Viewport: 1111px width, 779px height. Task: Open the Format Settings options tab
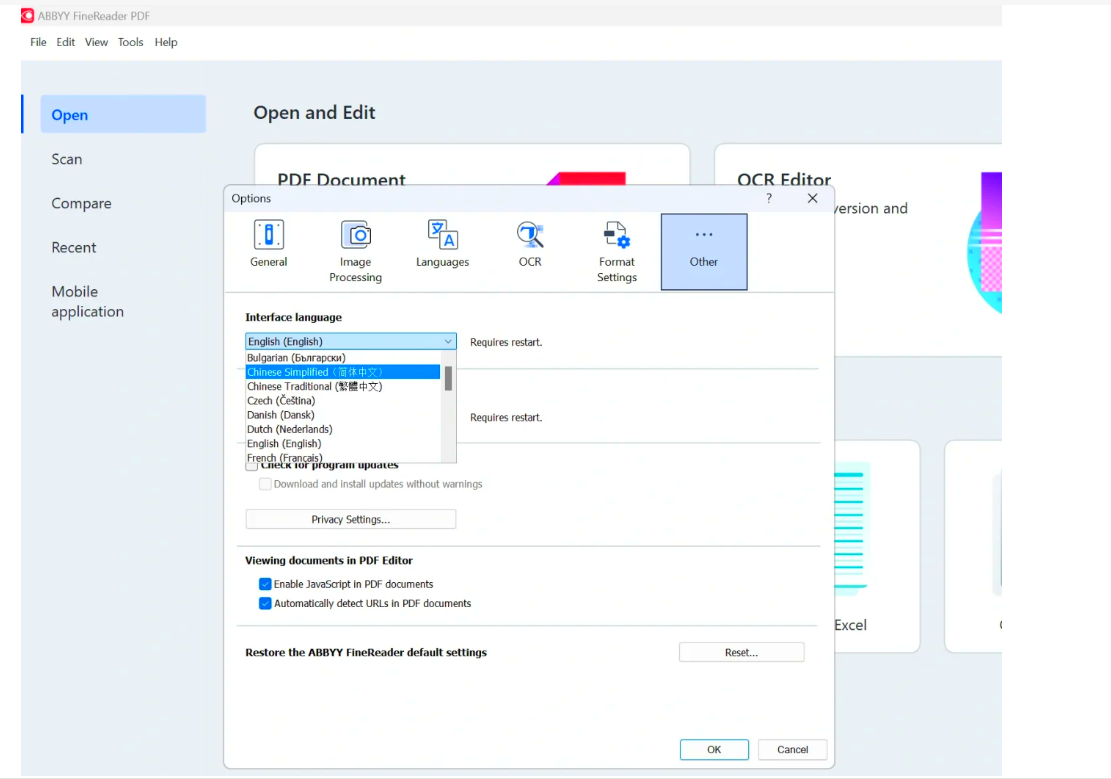coord(616,252)
